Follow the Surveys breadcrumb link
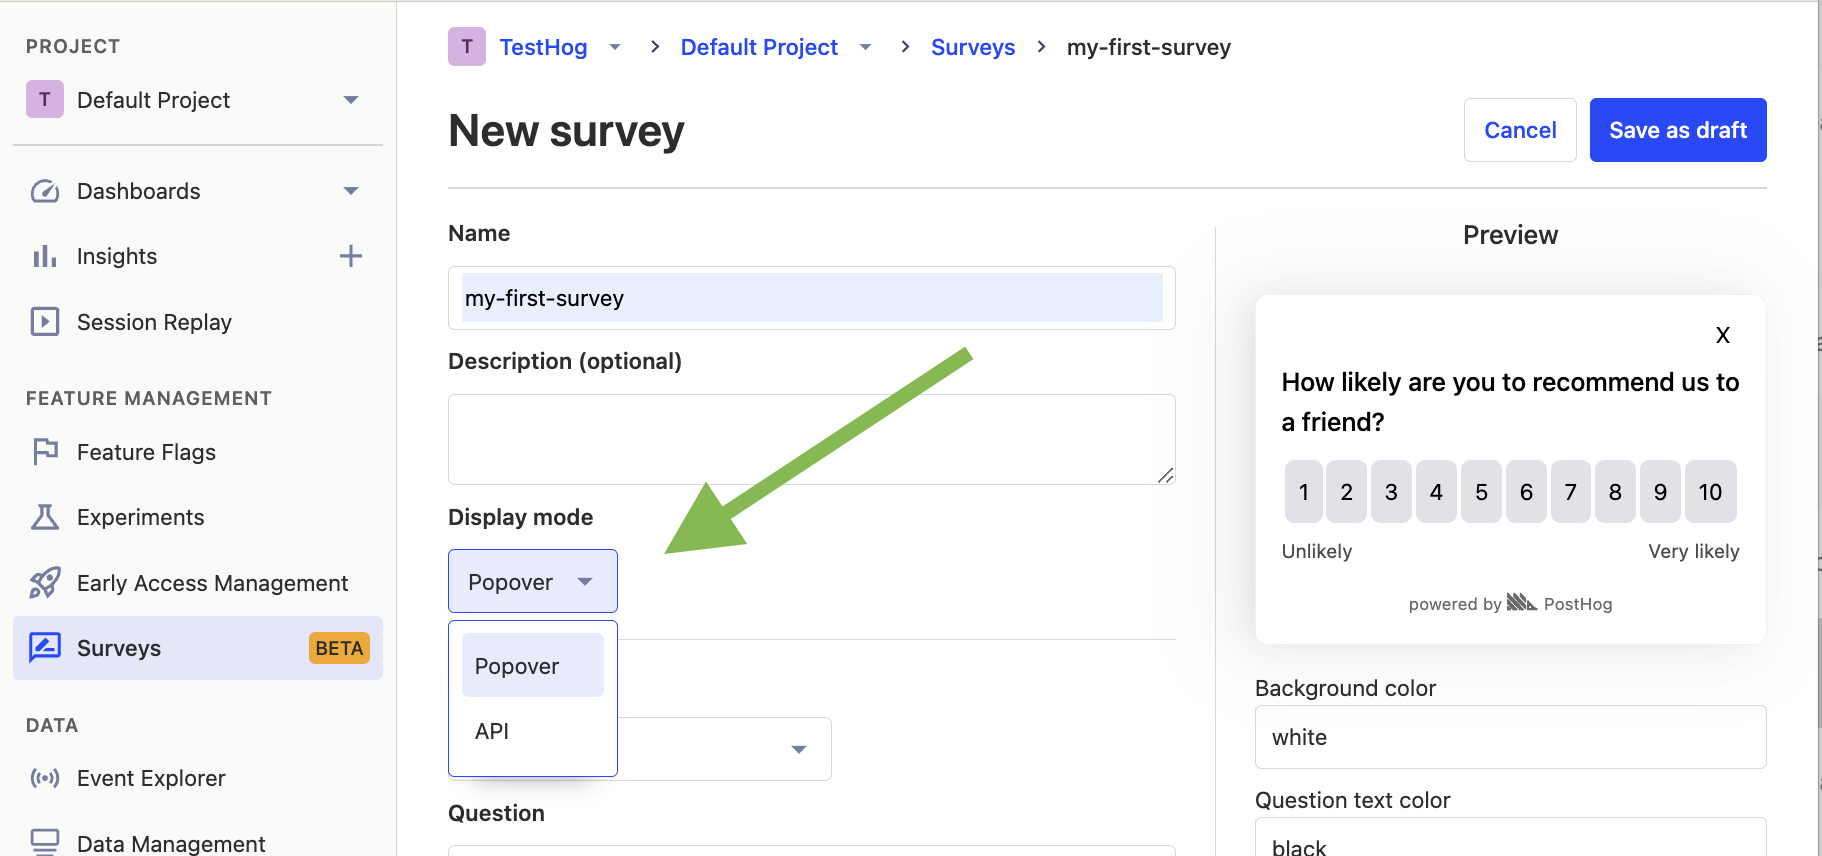Viewport: 1822px width, 856px height. [973, 47]
